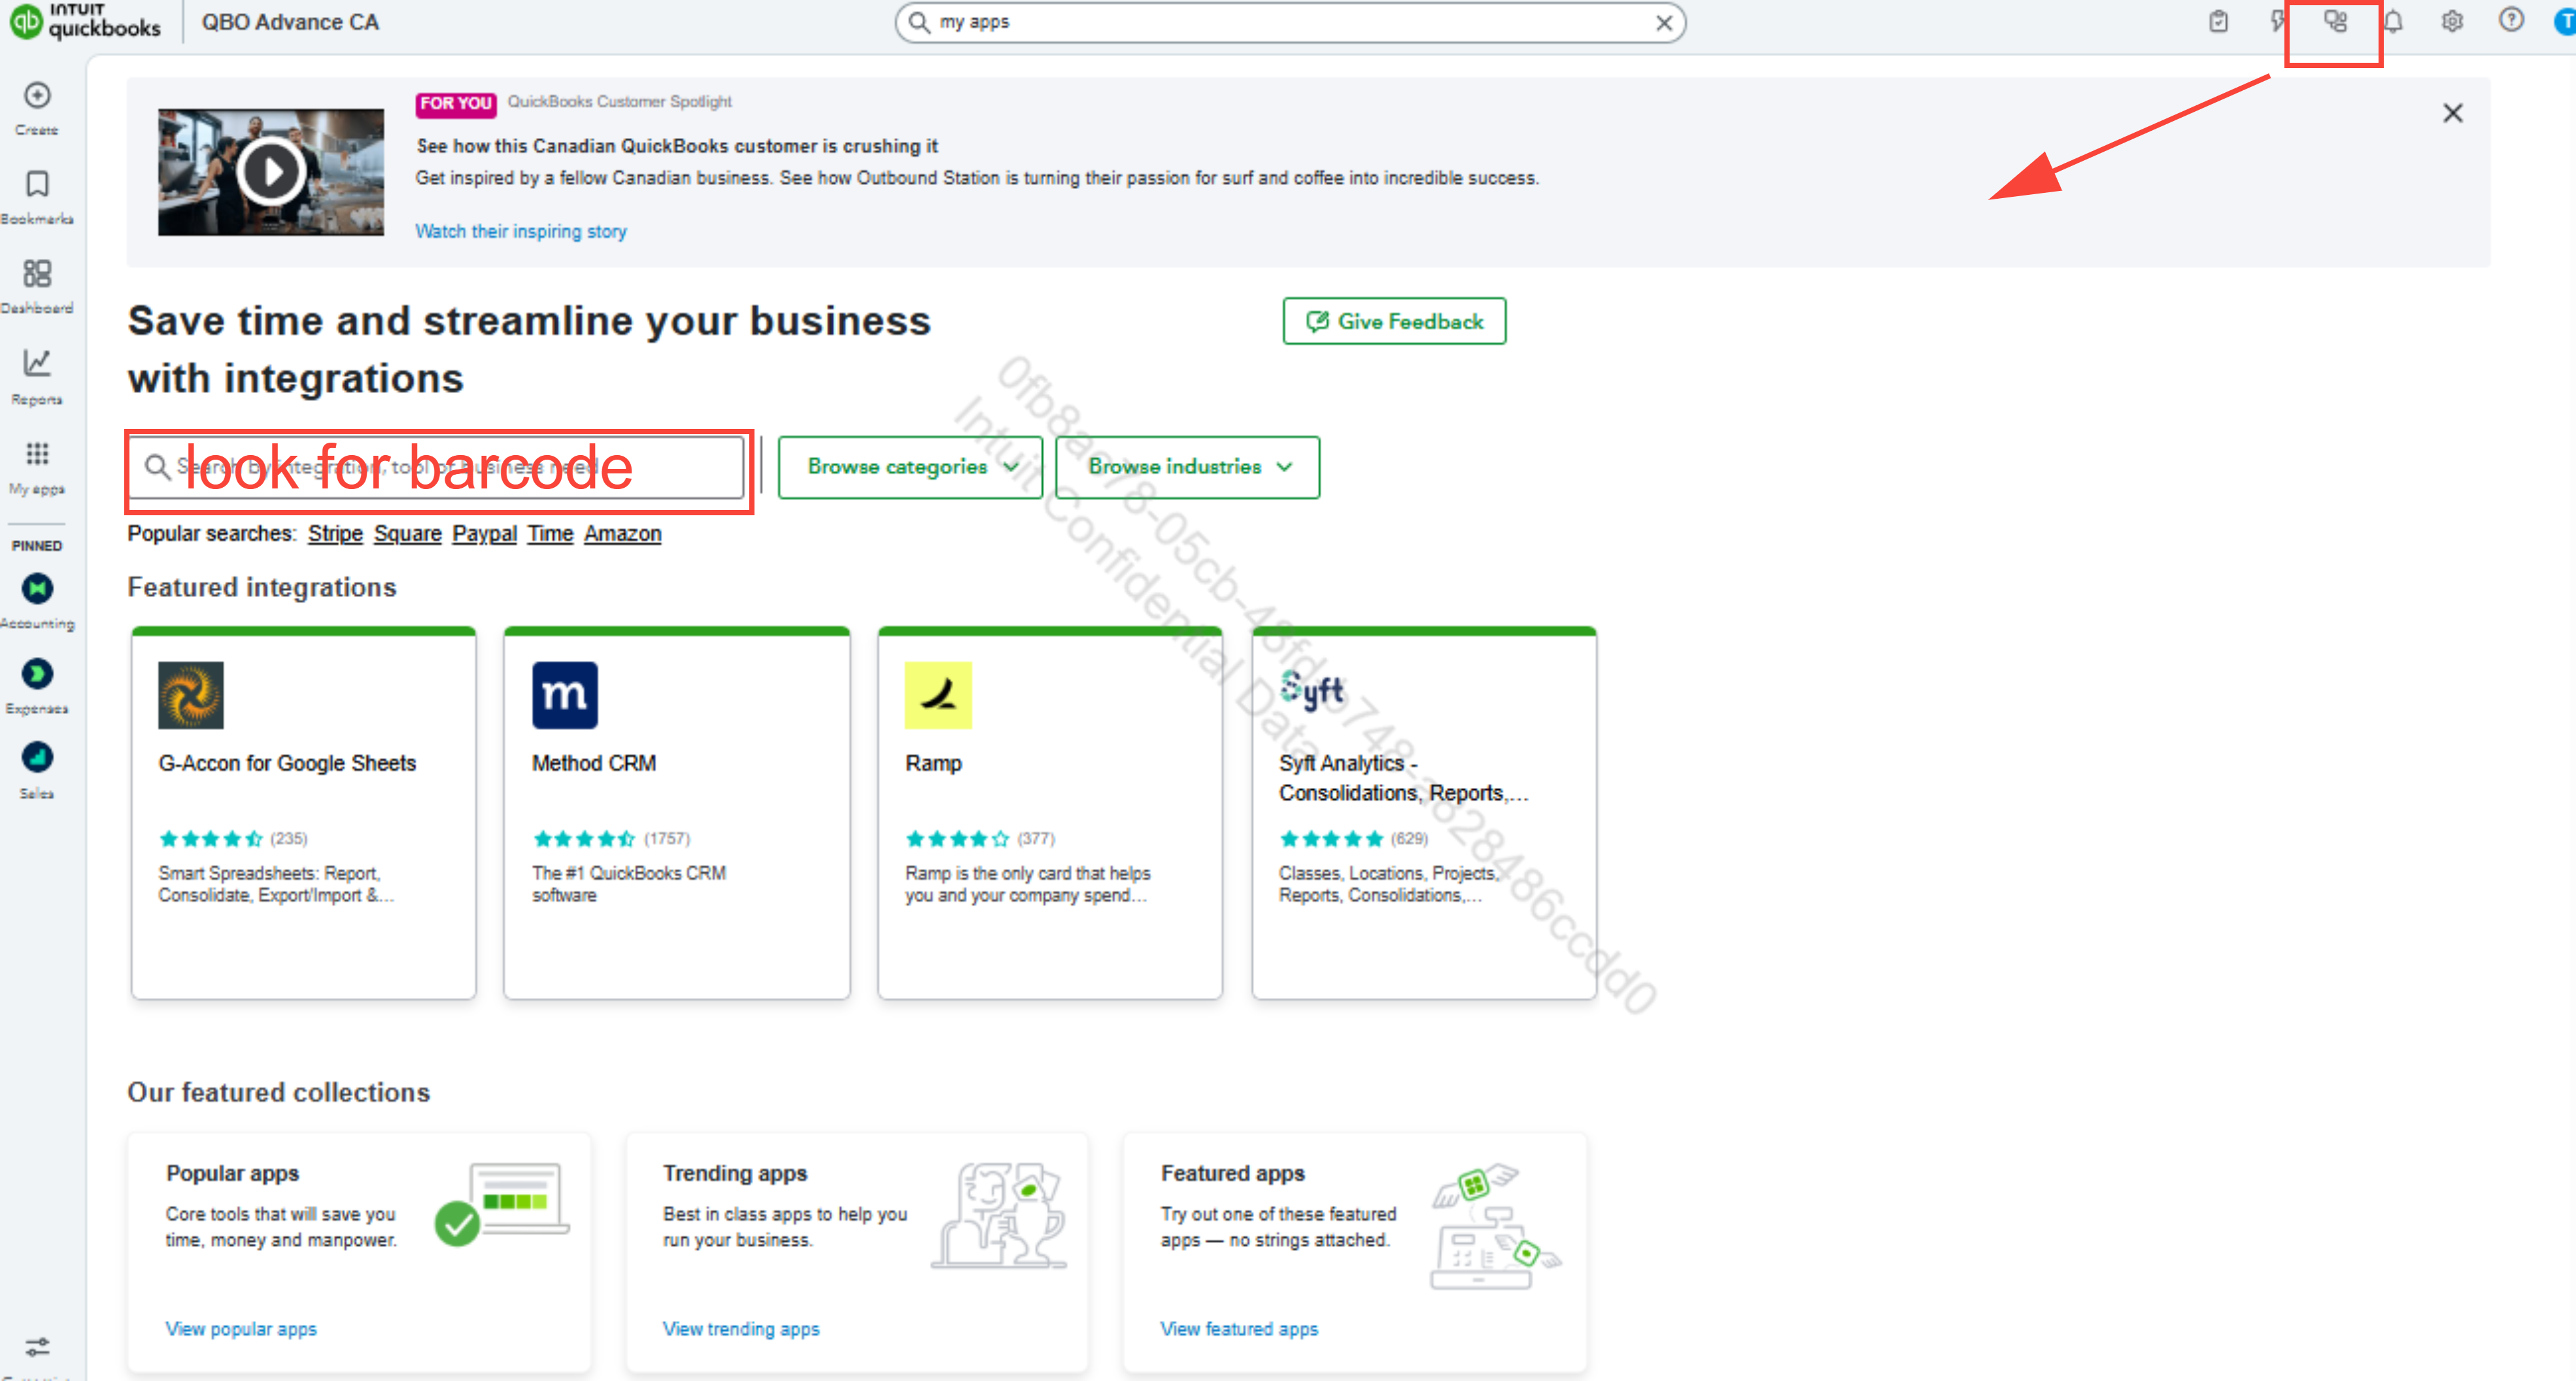The width and height of the screenshot is (2576, 1381).
Task: Open pinned Expenses app
Action: tap(37, 686)
